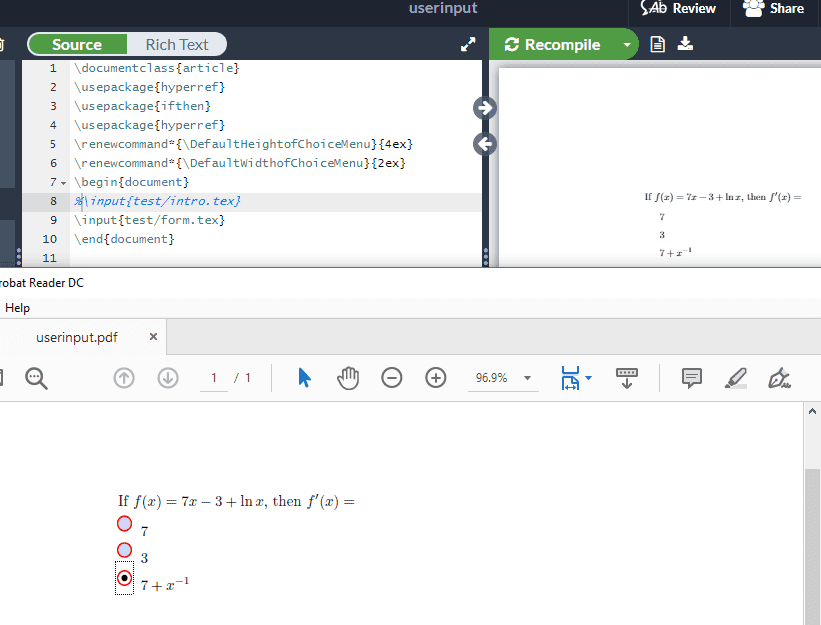Expand the editor to full width
Viewport: 821px width, 625px height.
(x=468, y=44)
